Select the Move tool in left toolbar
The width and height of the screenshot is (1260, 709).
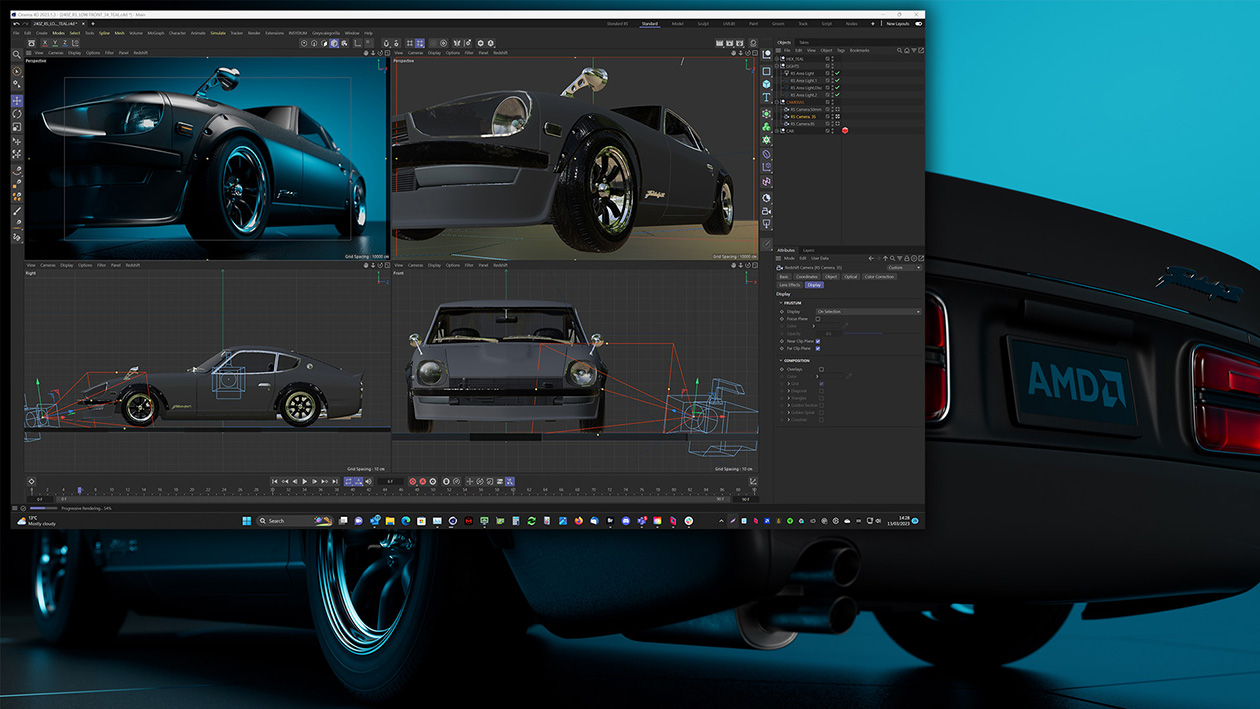tap(17, 101)
